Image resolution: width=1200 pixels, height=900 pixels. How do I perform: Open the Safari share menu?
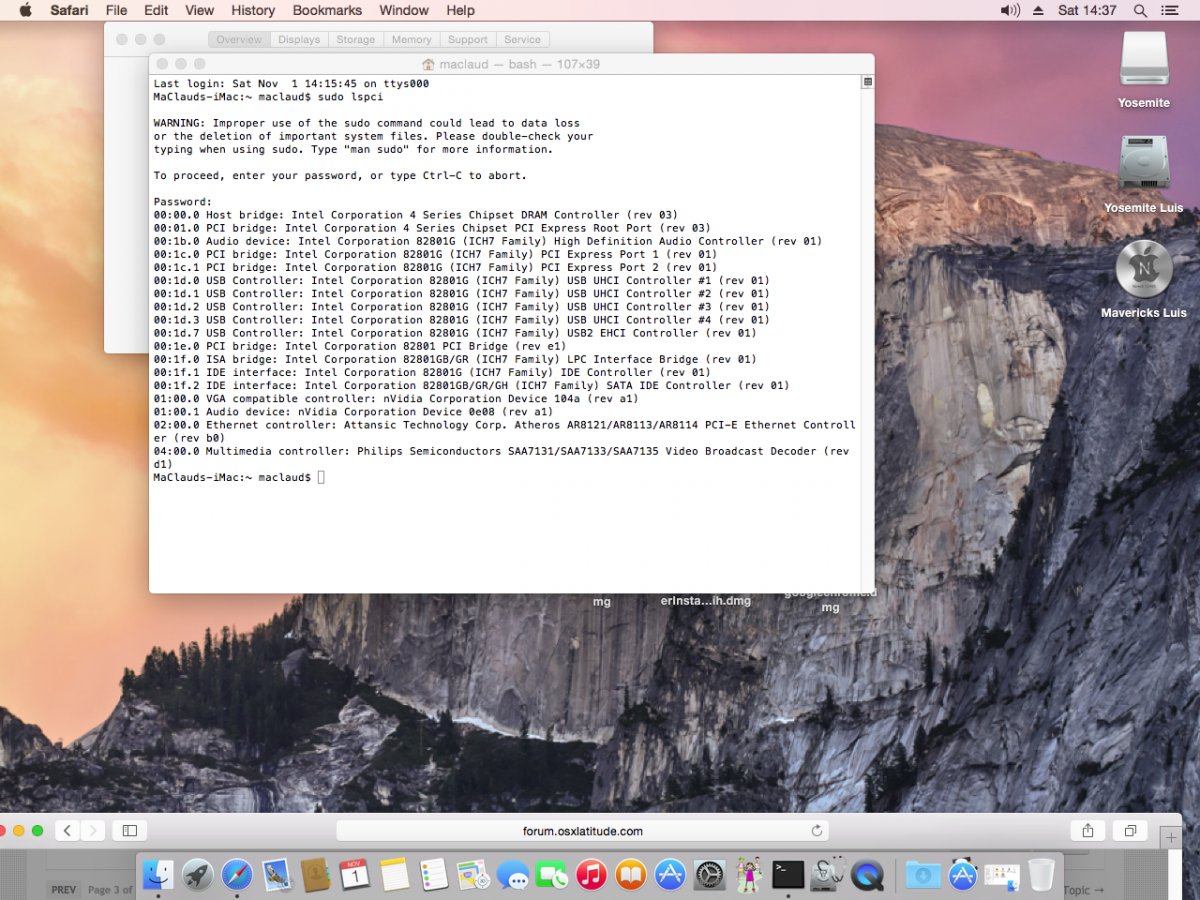pyautogui.click(x=1087, y=830)
